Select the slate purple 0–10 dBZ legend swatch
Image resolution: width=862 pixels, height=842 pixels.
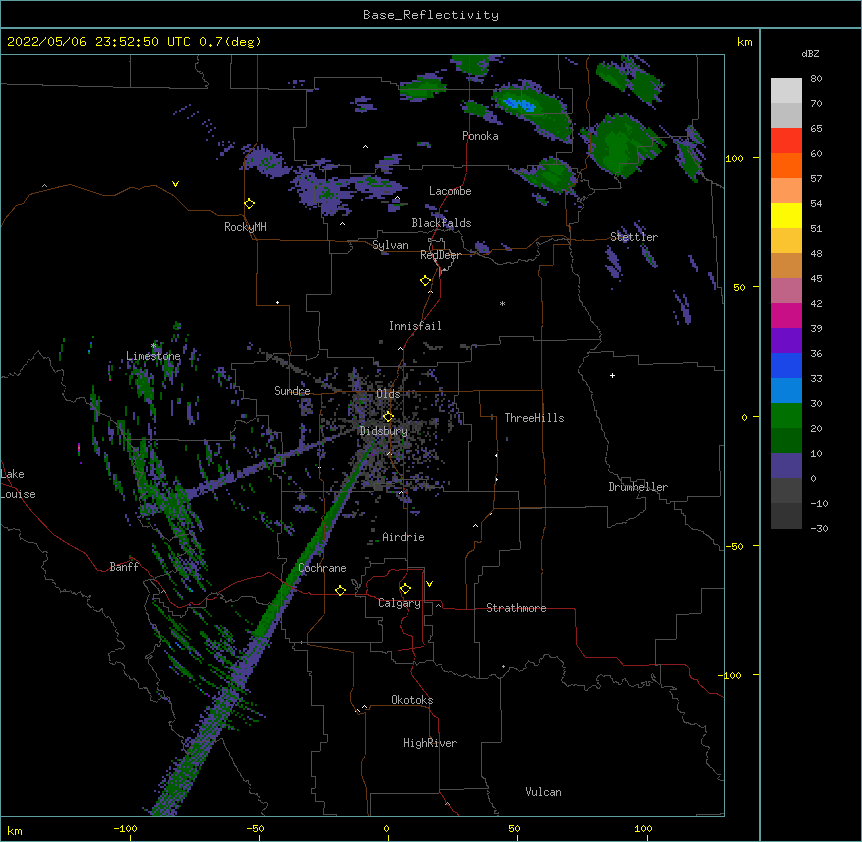pyautogui.click(x=786, y=466)
